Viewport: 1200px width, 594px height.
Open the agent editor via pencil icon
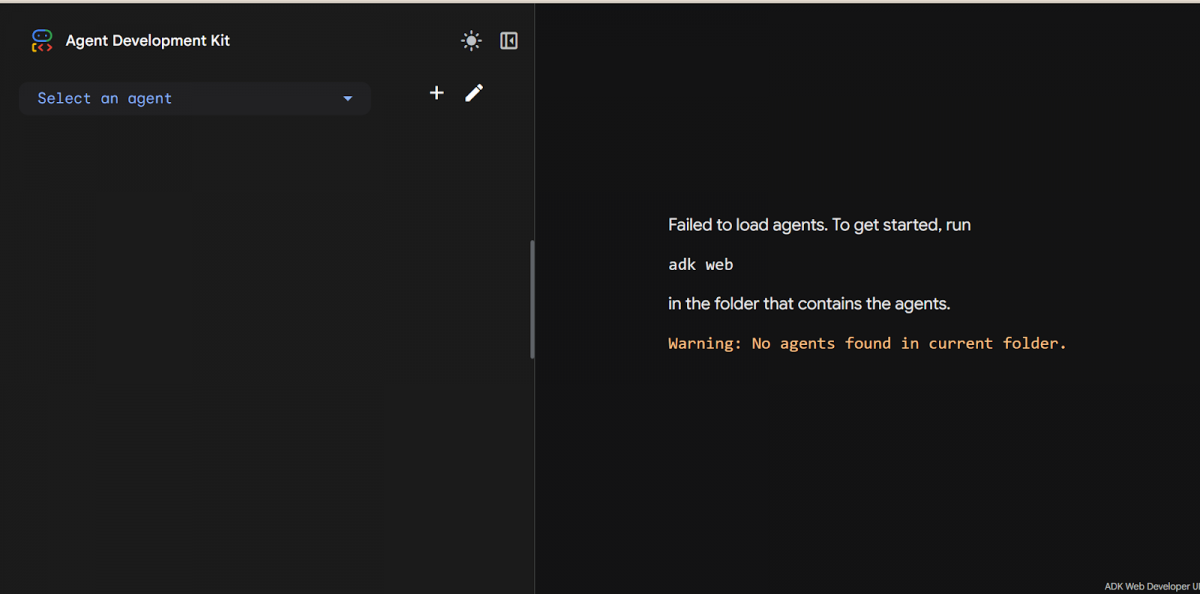coord(473,92)
